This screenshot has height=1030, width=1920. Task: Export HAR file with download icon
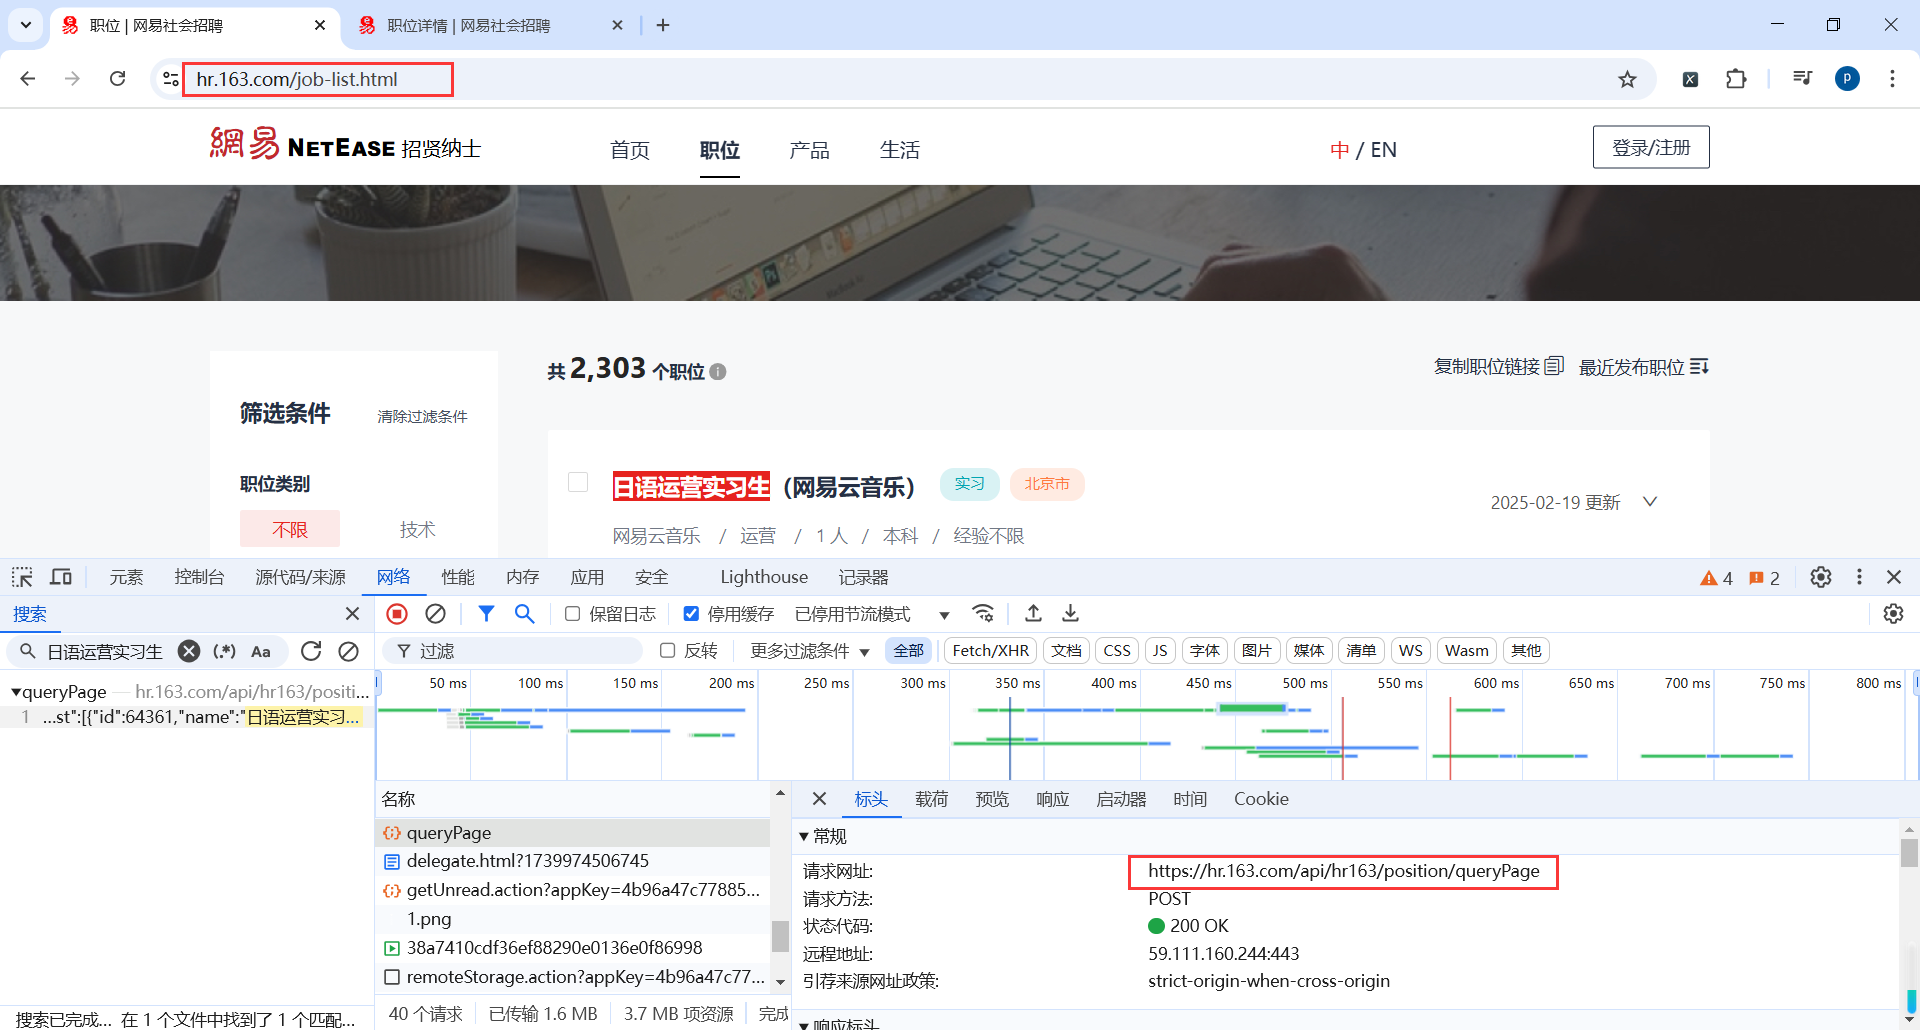pyautogui.click(x=1070, y=614)
